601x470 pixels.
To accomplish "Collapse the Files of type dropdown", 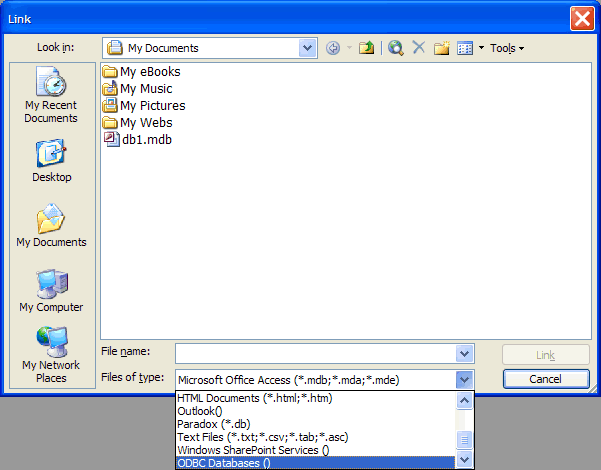I will (465, 380).
